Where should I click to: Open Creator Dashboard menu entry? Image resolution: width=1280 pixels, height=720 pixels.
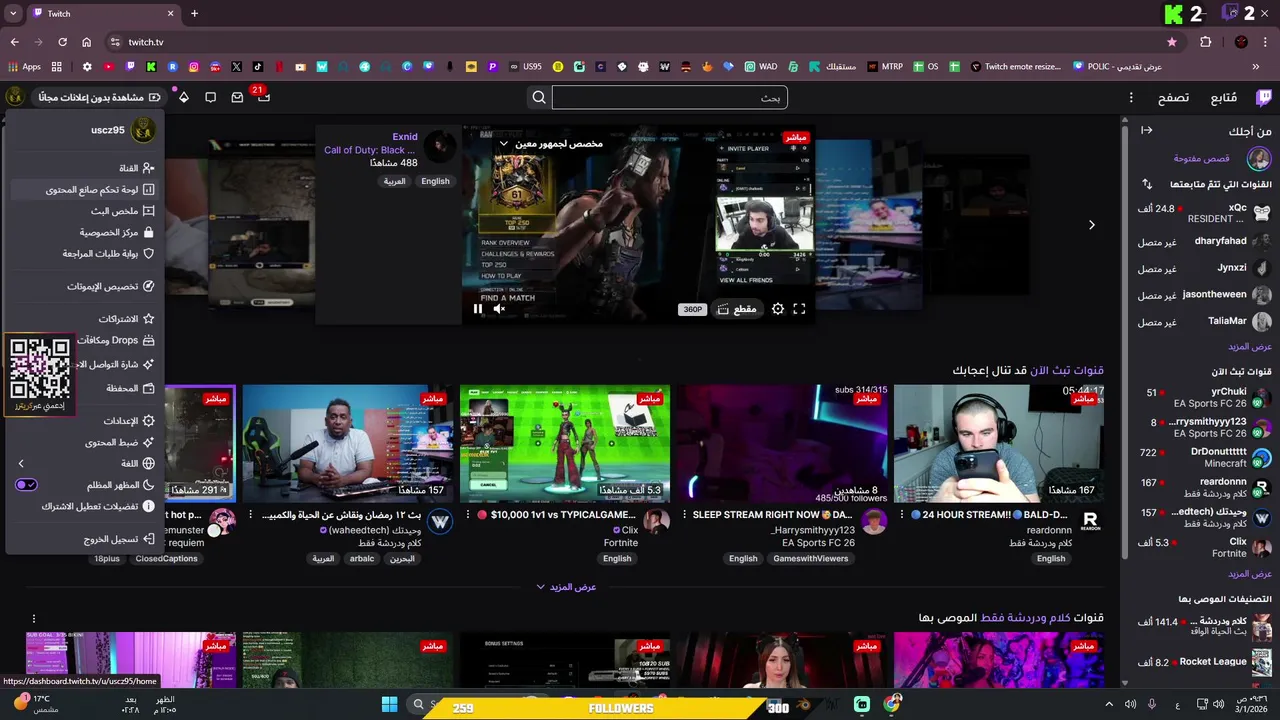click(x=85, y=190)
